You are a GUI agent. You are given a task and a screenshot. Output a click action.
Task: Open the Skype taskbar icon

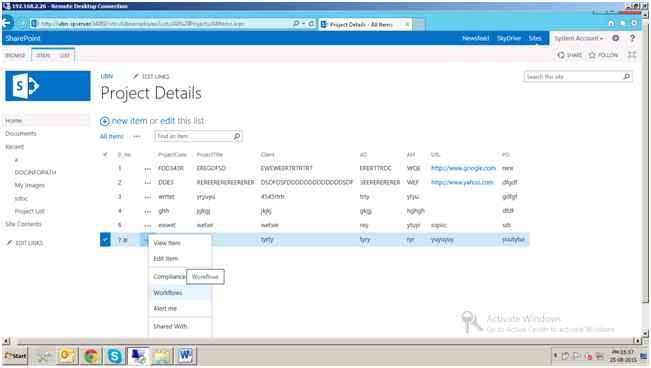tap(115, 356)
